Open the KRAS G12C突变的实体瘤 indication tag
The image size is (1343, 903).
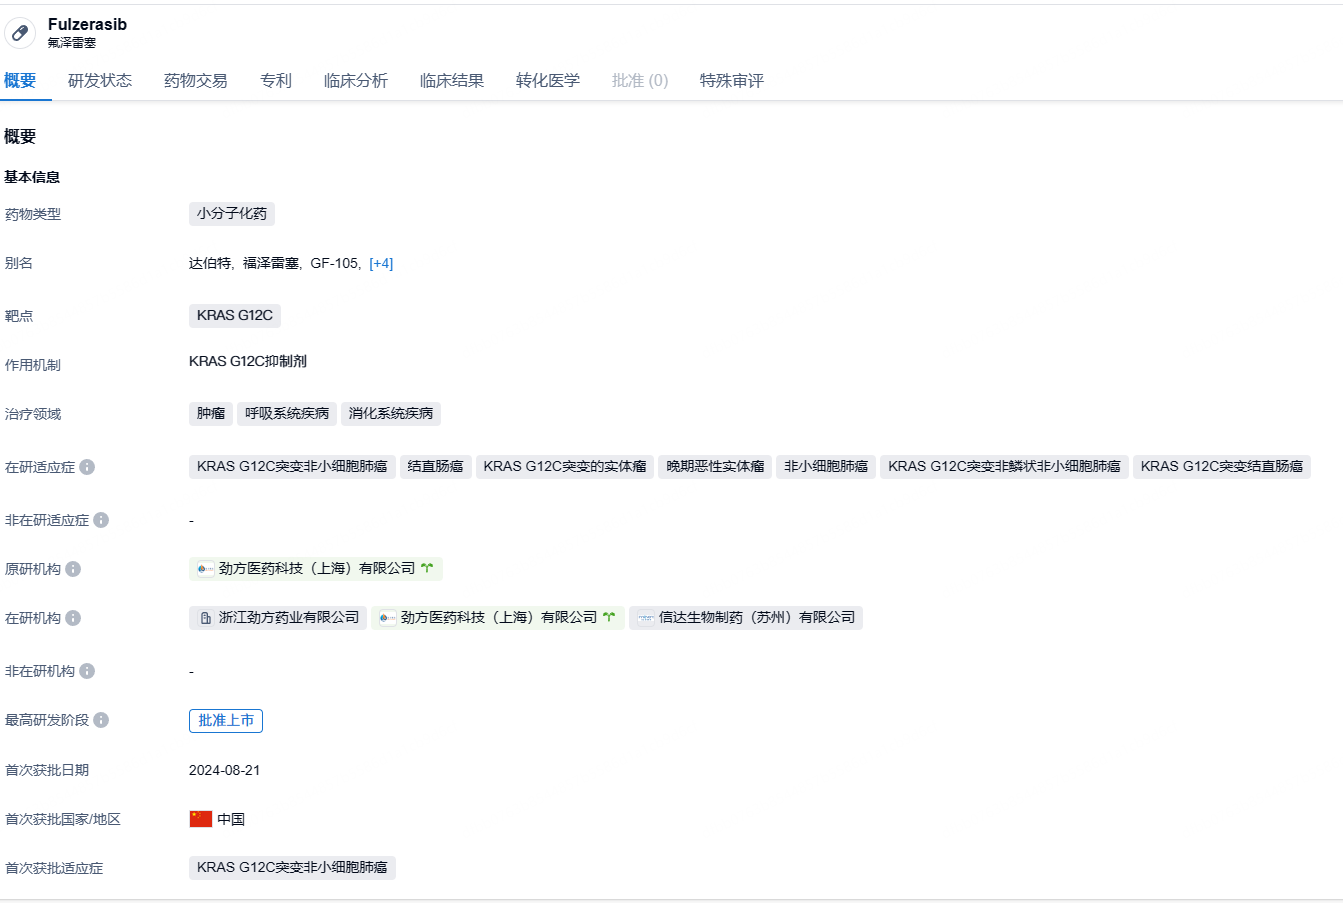click(565, 467)
